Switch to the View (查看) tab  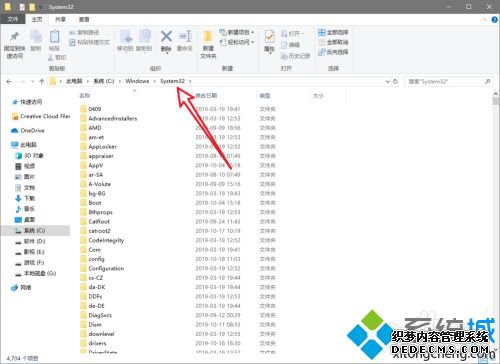click(84, 19)
